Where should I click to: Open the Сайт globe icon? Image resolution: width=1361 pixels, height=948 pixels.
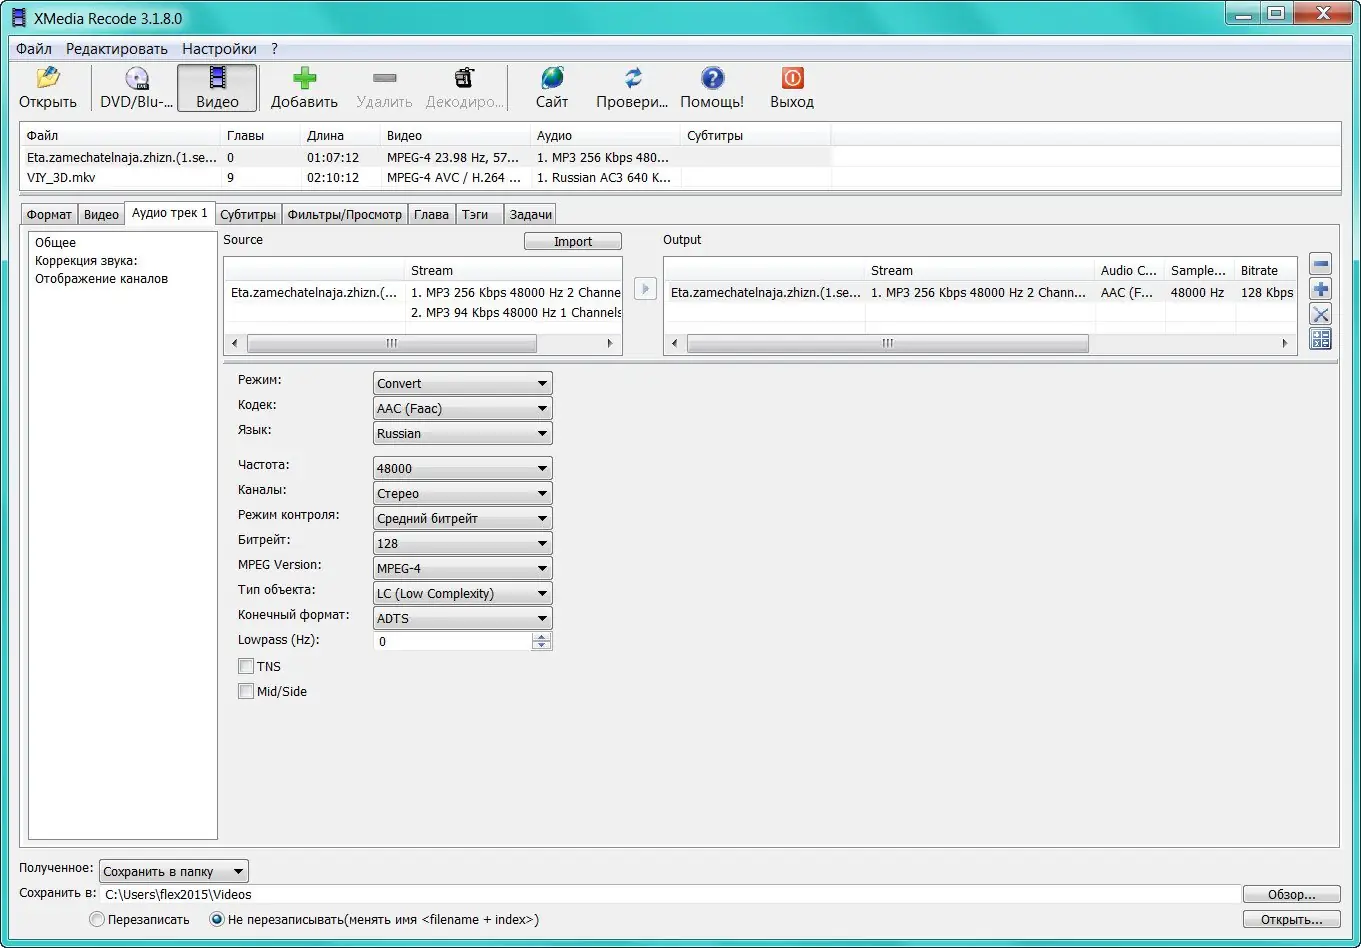[551, 78]
